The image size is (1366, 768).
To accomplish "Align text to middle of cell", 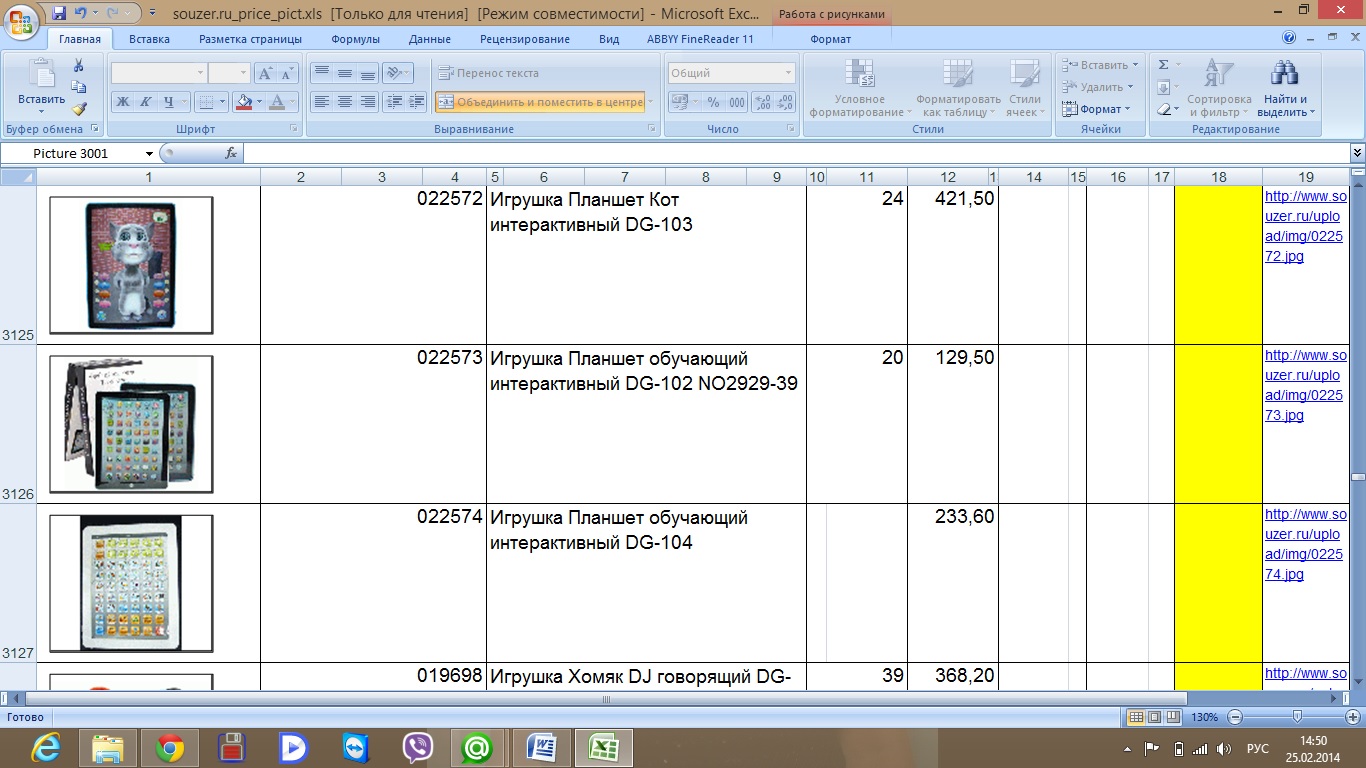I will pos(344,73).
